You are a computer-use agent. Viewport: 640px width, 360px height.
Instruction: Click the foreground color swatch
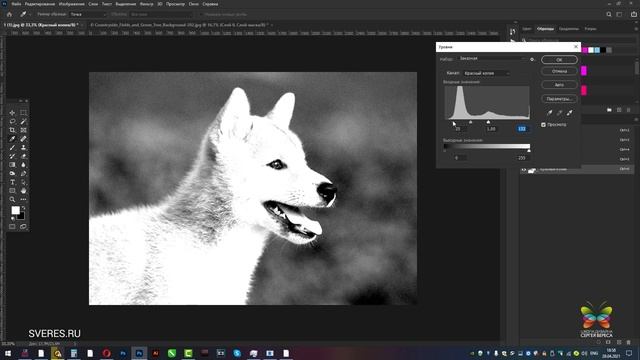click(x=15, y=210)
